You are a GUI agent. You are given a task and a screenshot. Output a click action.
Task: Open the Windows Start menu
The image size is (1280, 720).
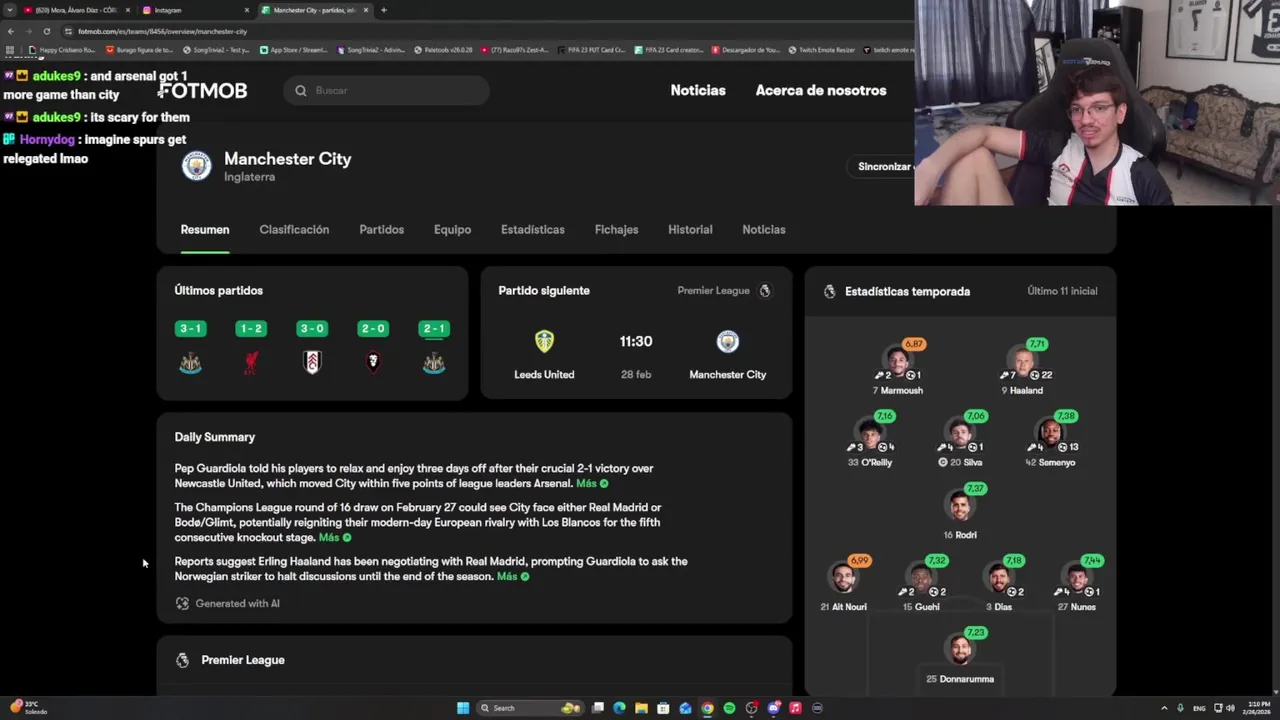(463, 708)
